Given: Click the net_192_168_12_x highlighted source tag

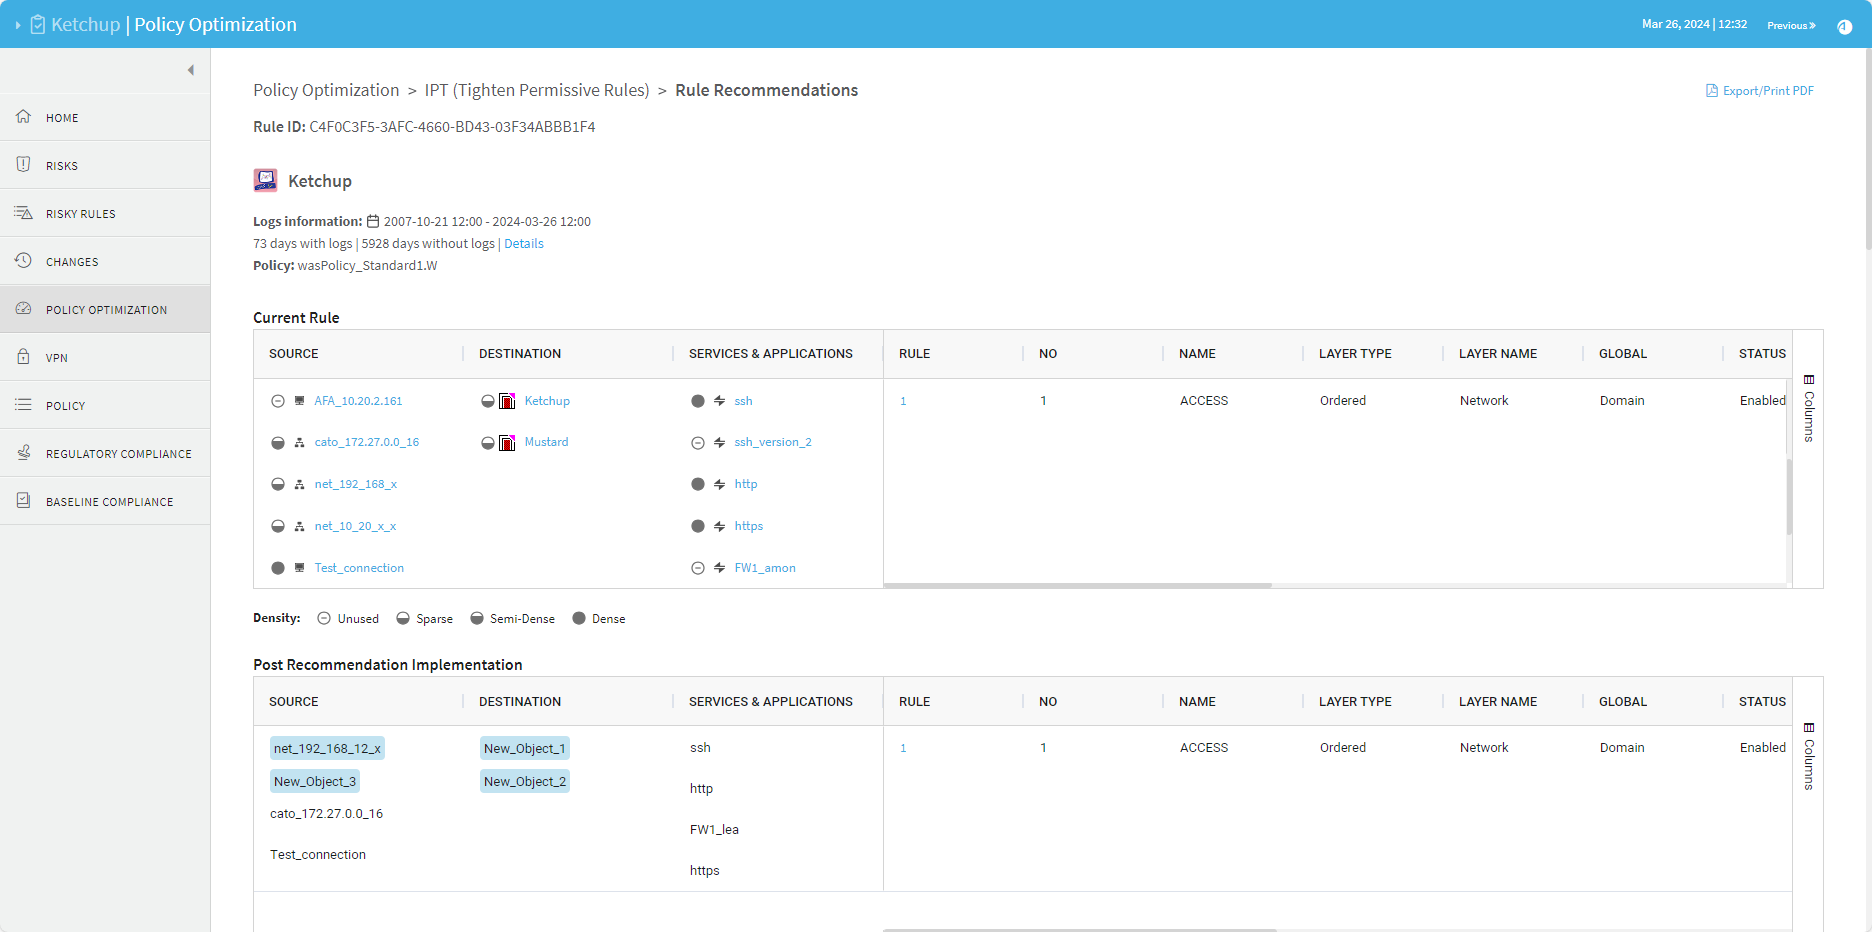Looking at the screenshot, I should pyautogui.click(x=327, y=749).
